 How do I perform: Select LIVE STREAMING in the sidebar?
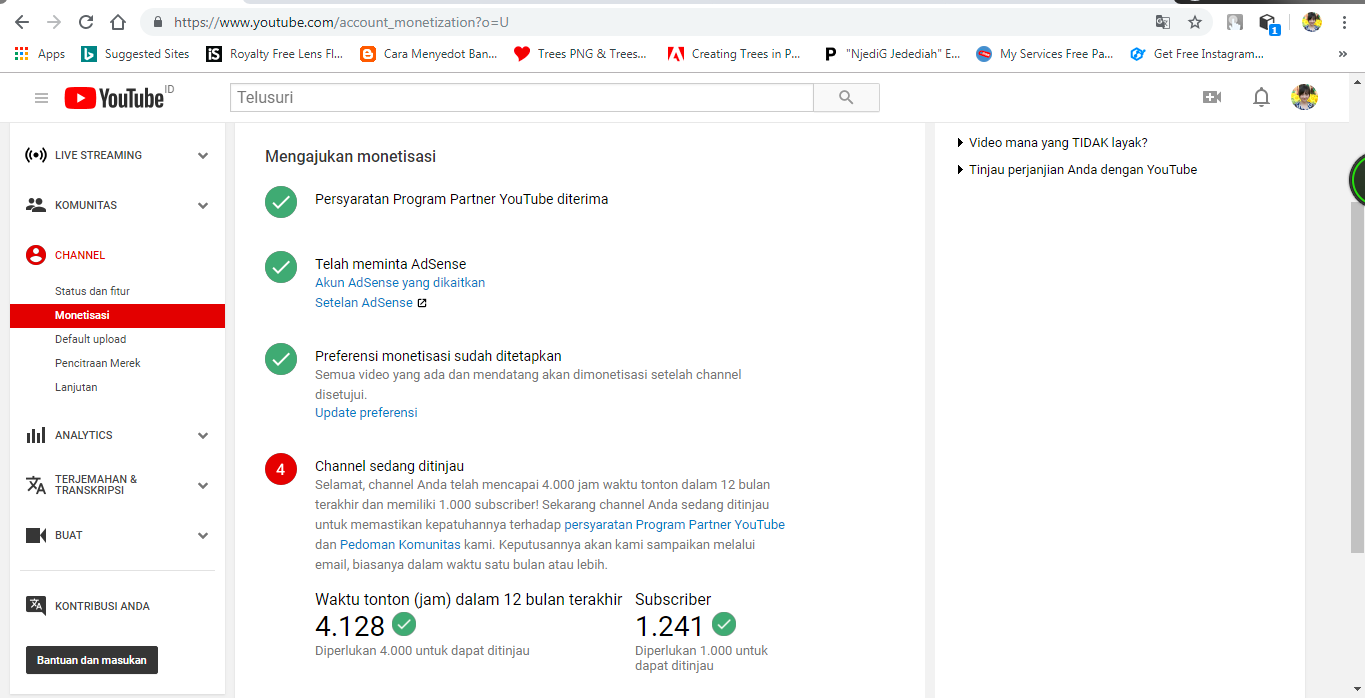pyautogui.click(x=98, y=155)
